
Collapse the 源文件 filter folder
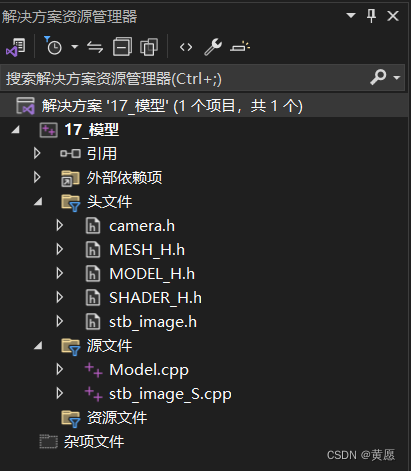pos(38,345)
